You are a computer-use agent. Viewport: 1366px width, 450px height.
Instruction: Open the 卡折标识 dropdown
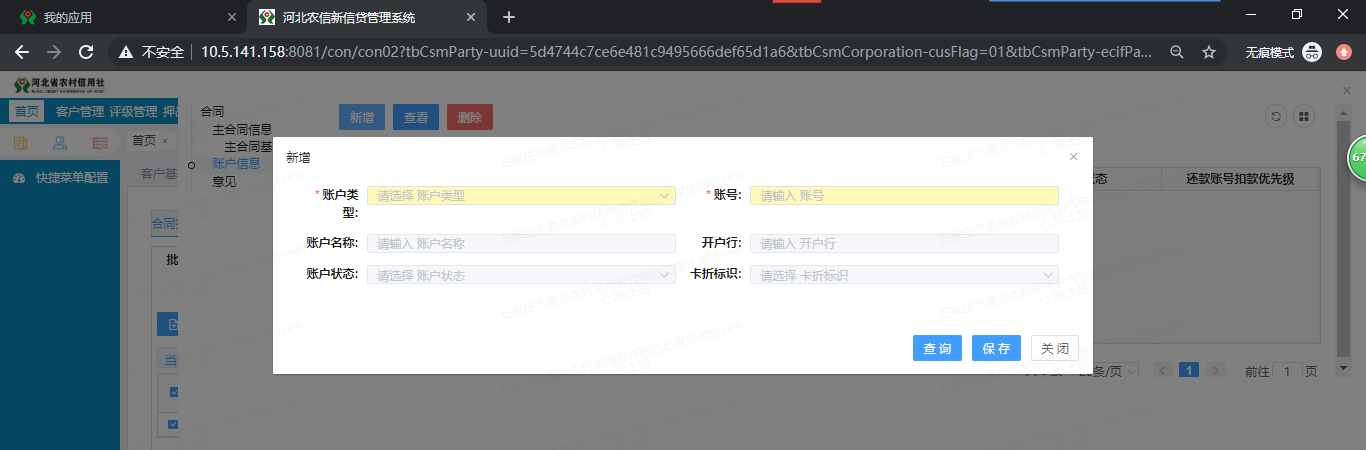904,275
